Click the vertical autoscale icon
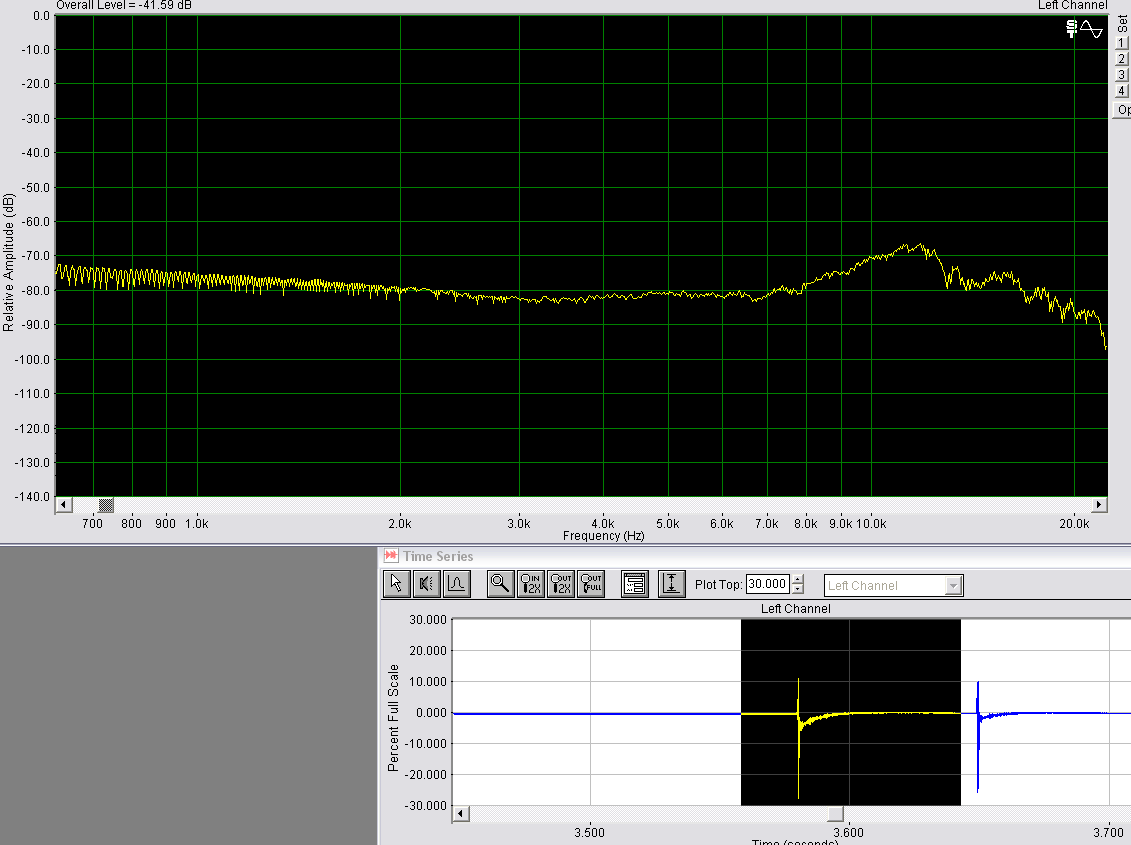 671,584
